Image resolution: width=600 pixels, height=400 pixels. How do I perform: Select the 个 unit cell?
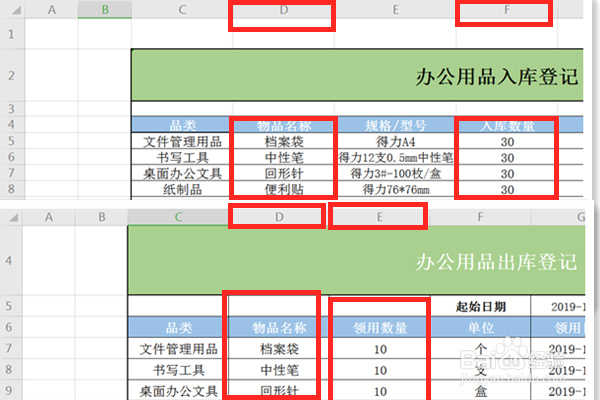(x=480, y=348)
